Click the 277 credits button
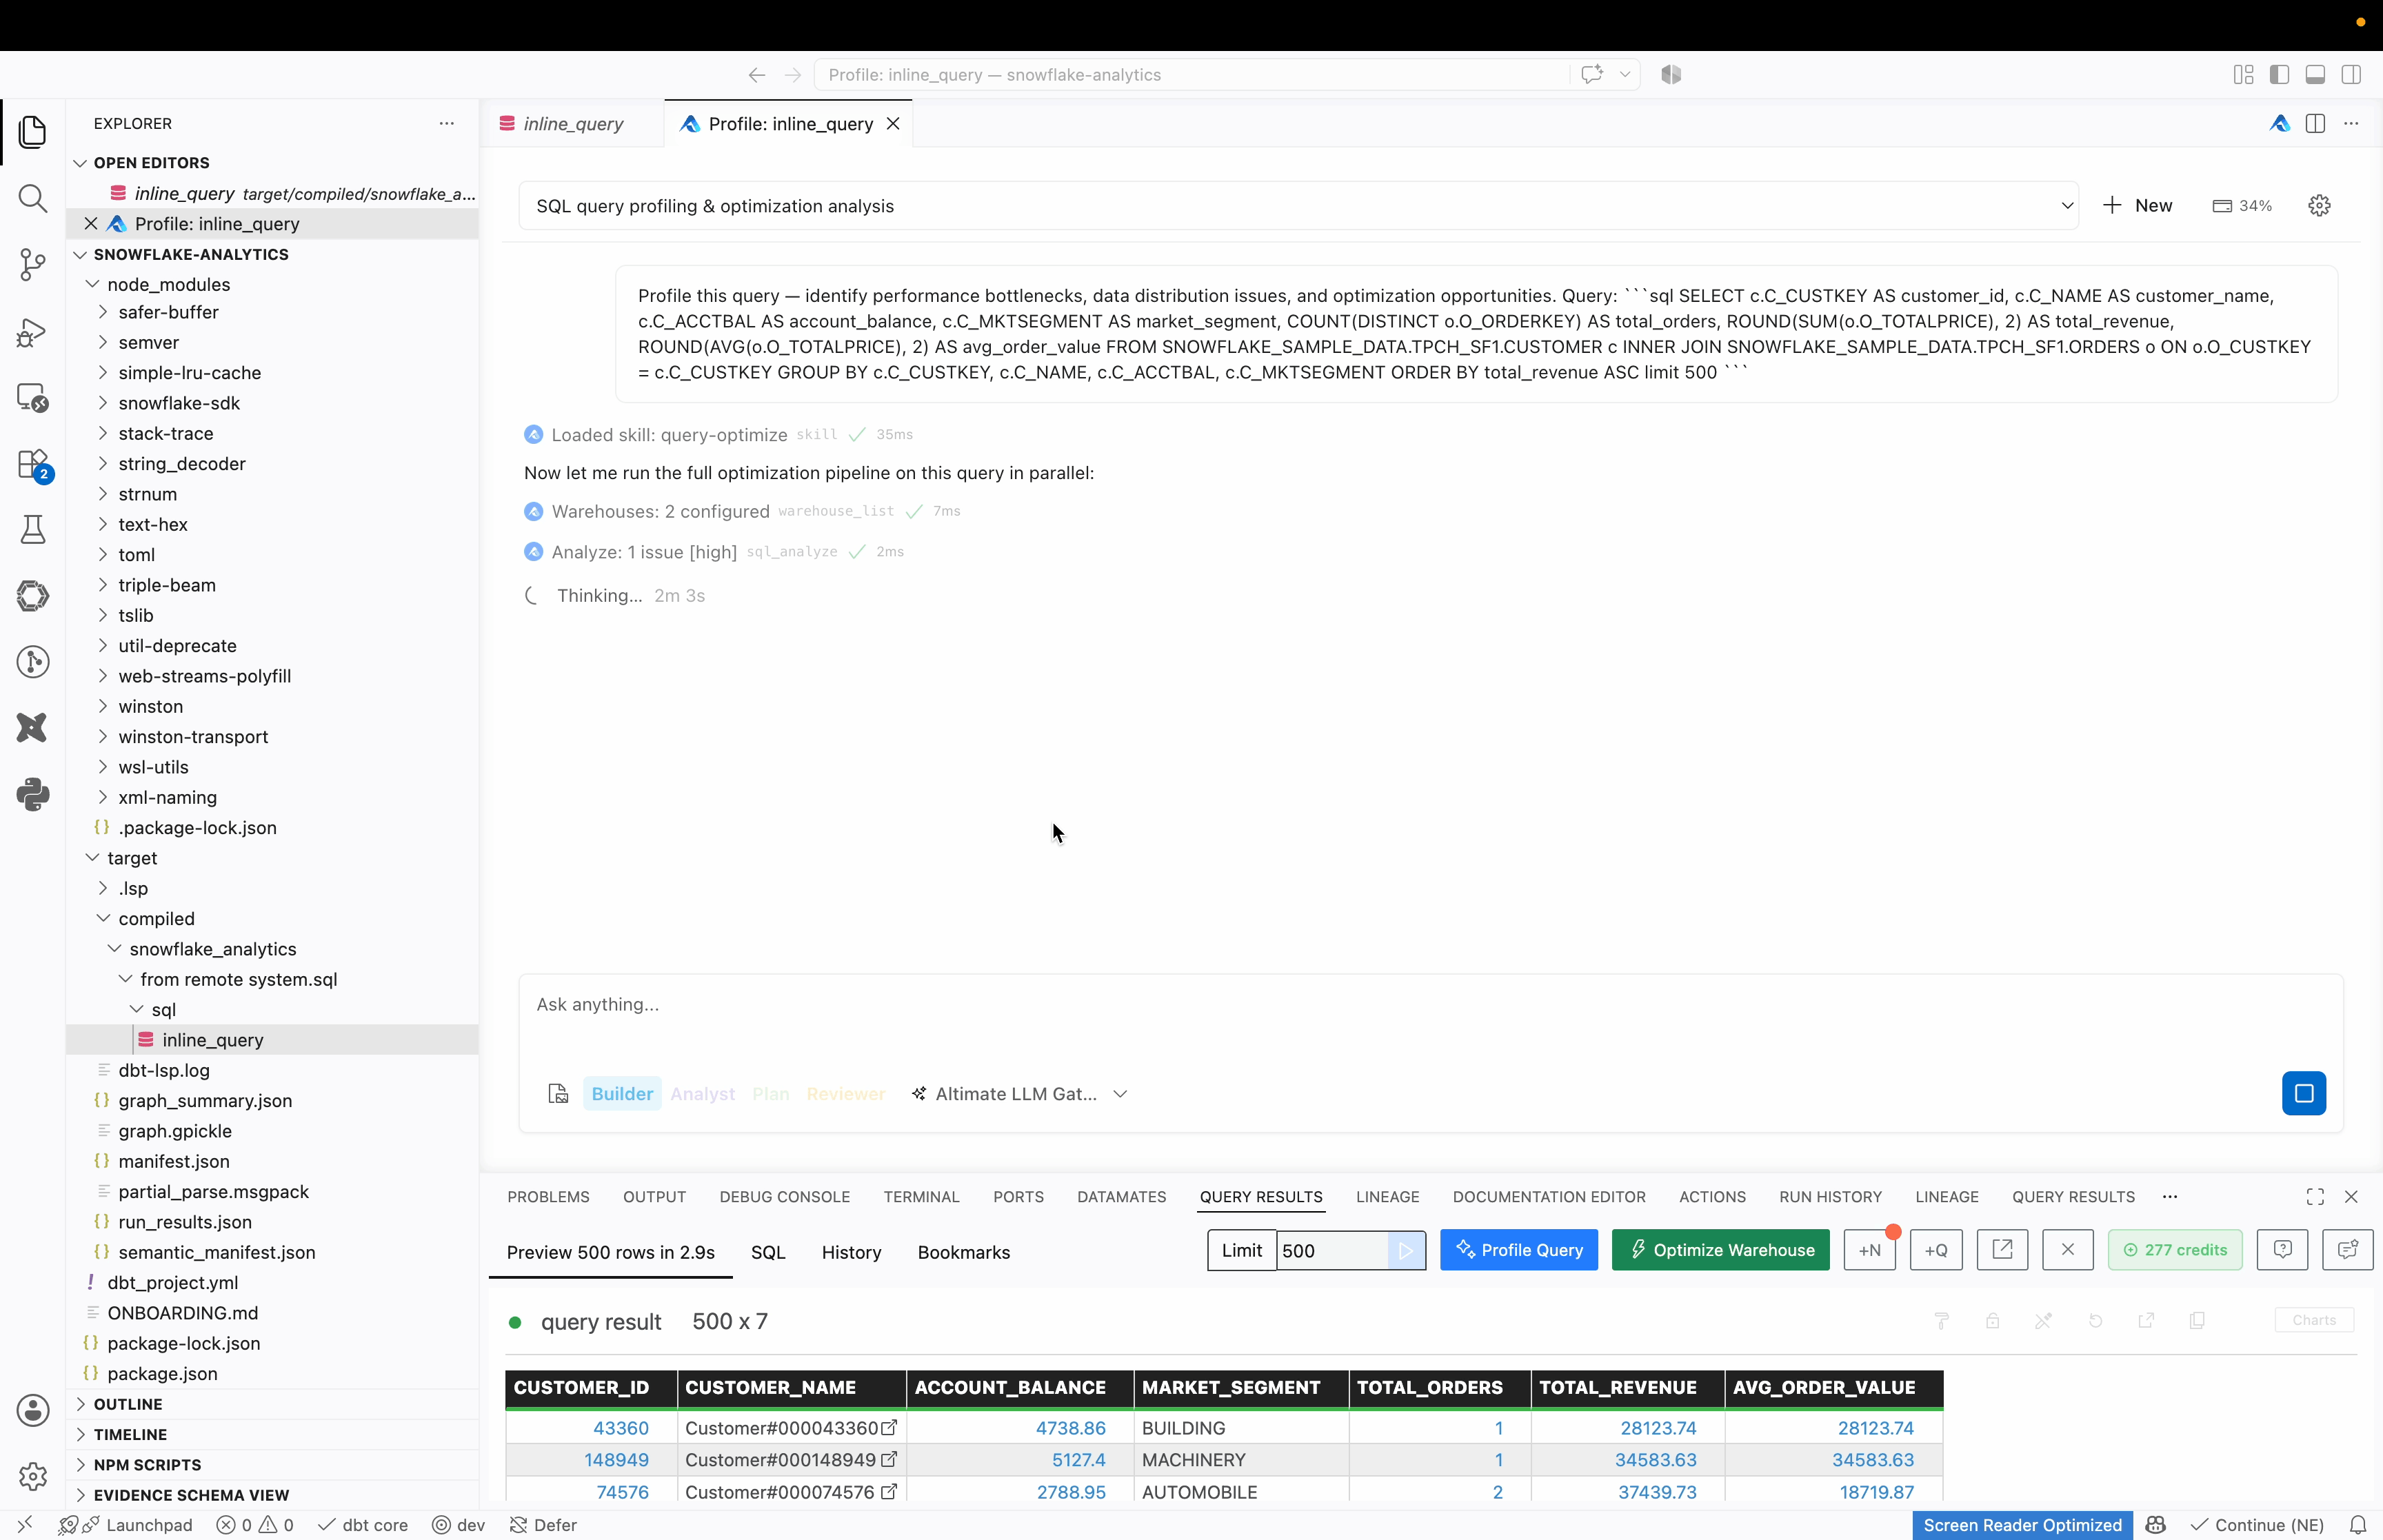The width and height of the screenshot is (2383, 1540). (x=2174, y=1250)
